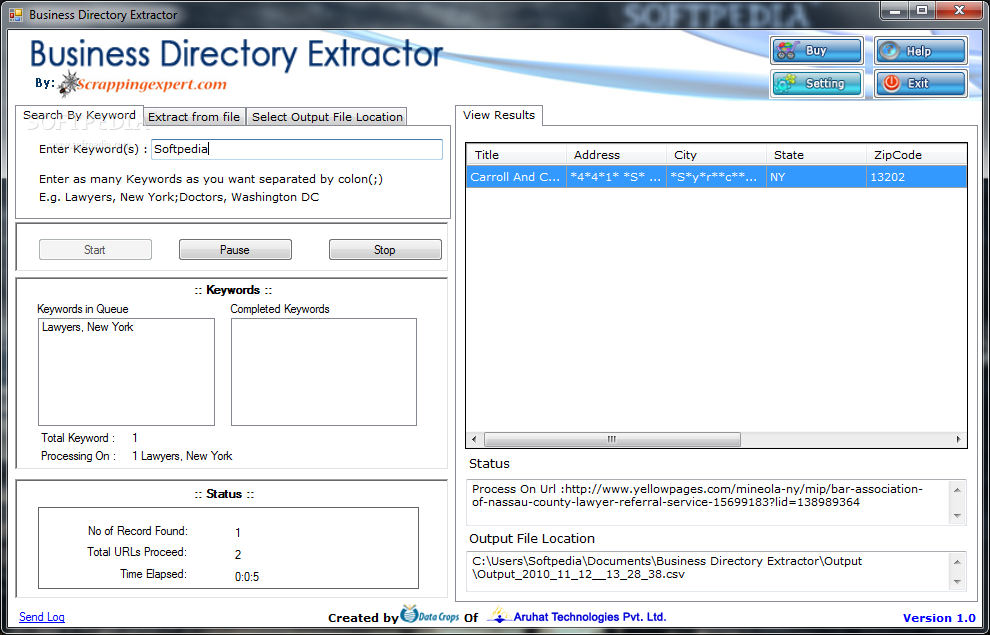990x635 pixels.
Task: Click the '1 Lawyers, New York' processing value
Action: (x=182, y=456)
